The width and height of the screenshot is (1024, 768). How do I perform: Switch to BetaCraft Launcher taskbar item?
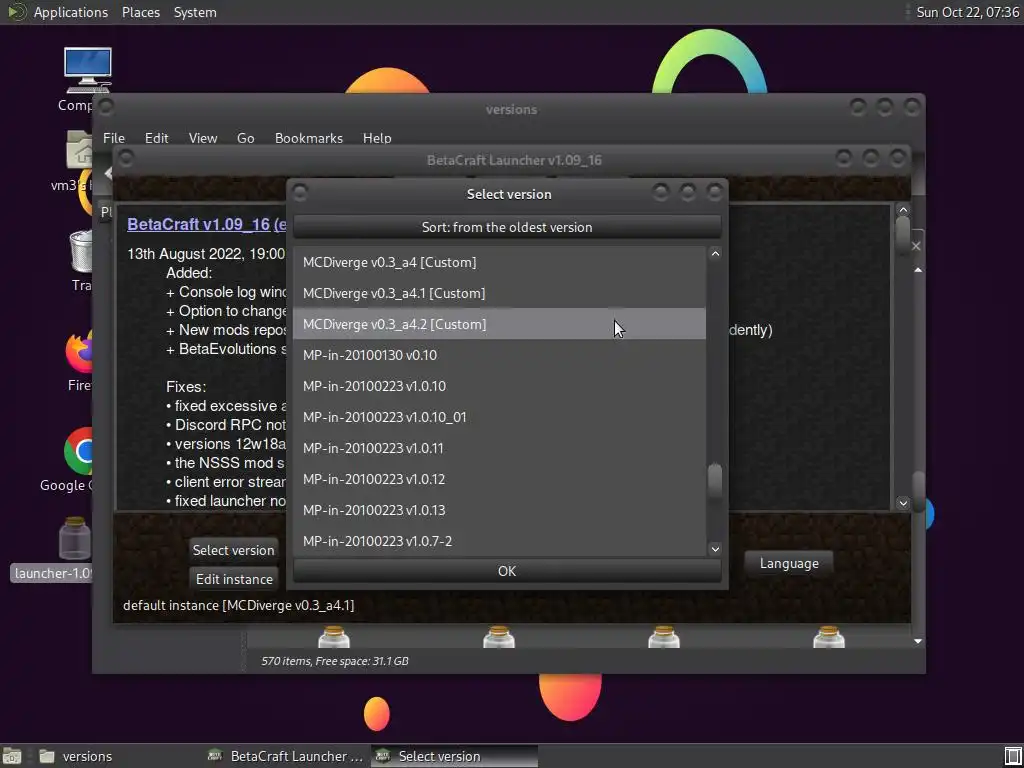pos(285,756)
